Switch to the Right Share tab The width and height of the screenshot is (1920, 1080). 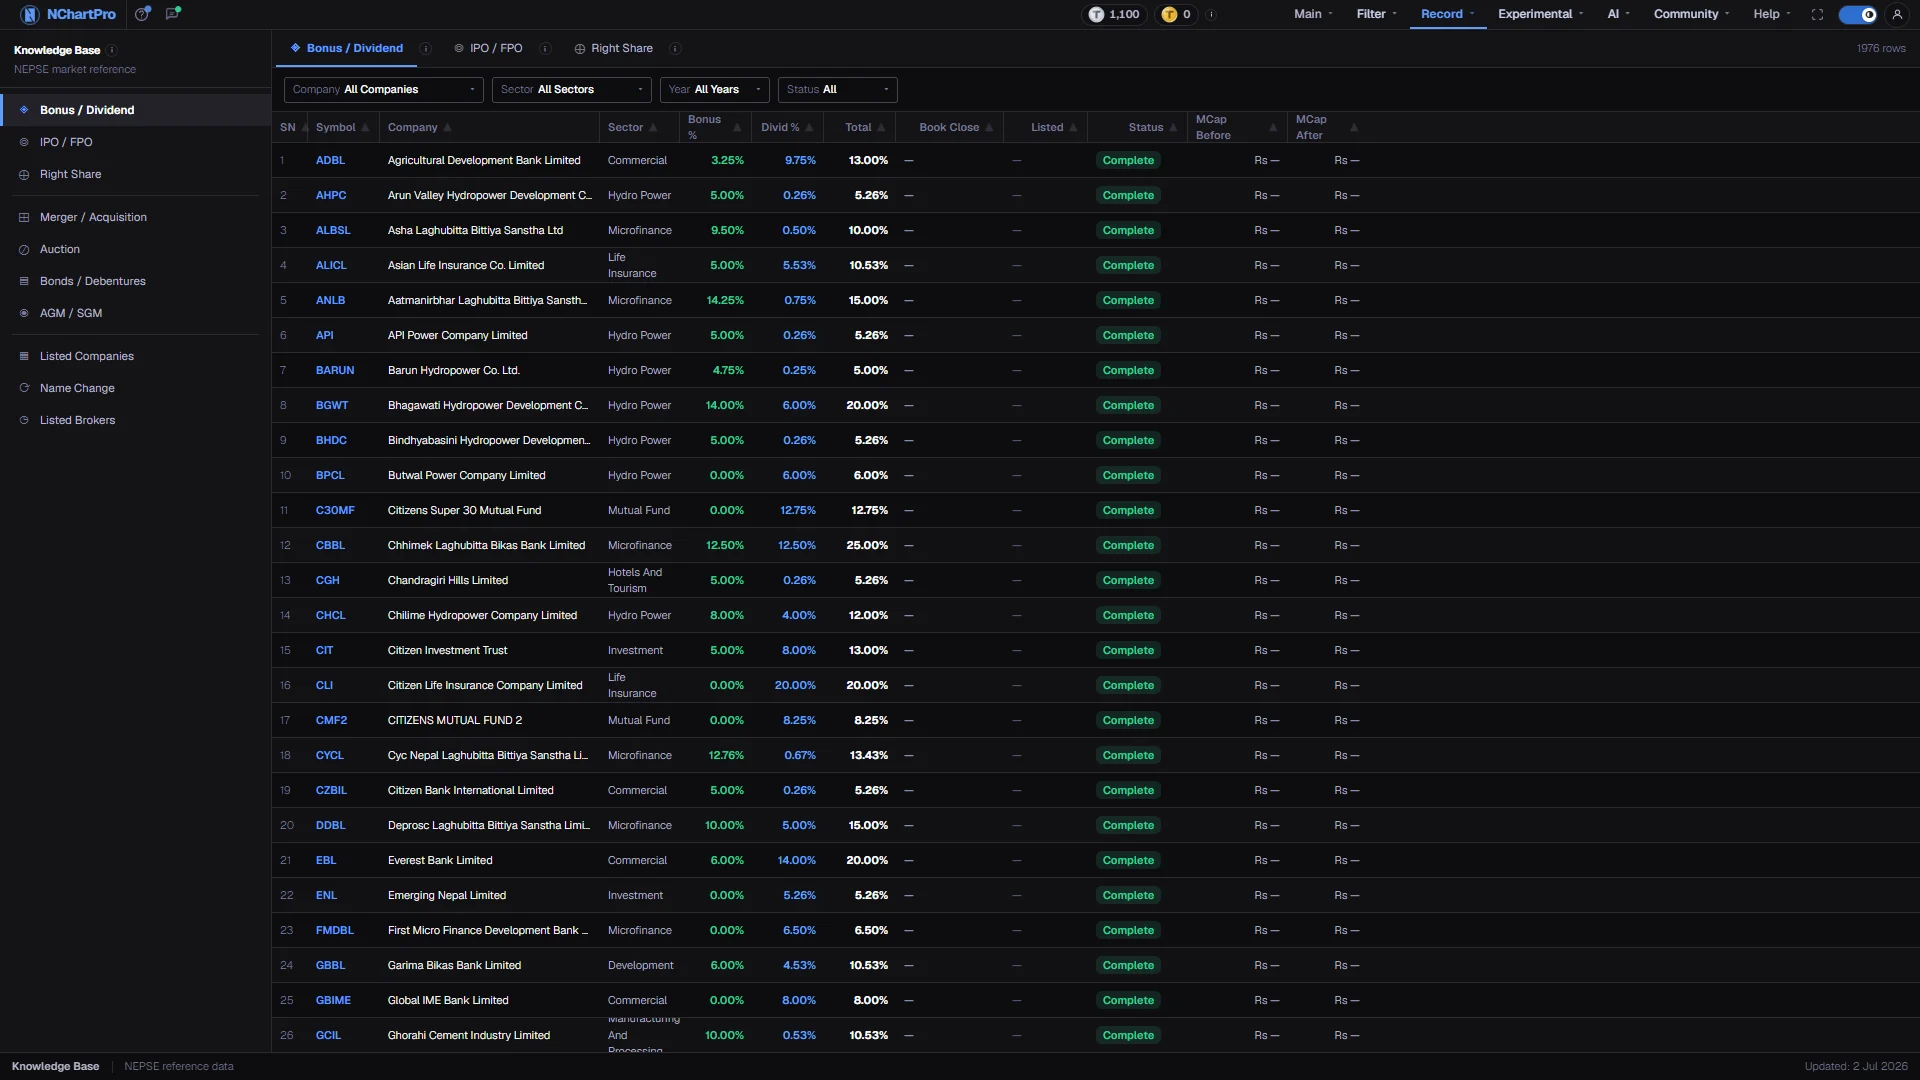coord(614,48)
